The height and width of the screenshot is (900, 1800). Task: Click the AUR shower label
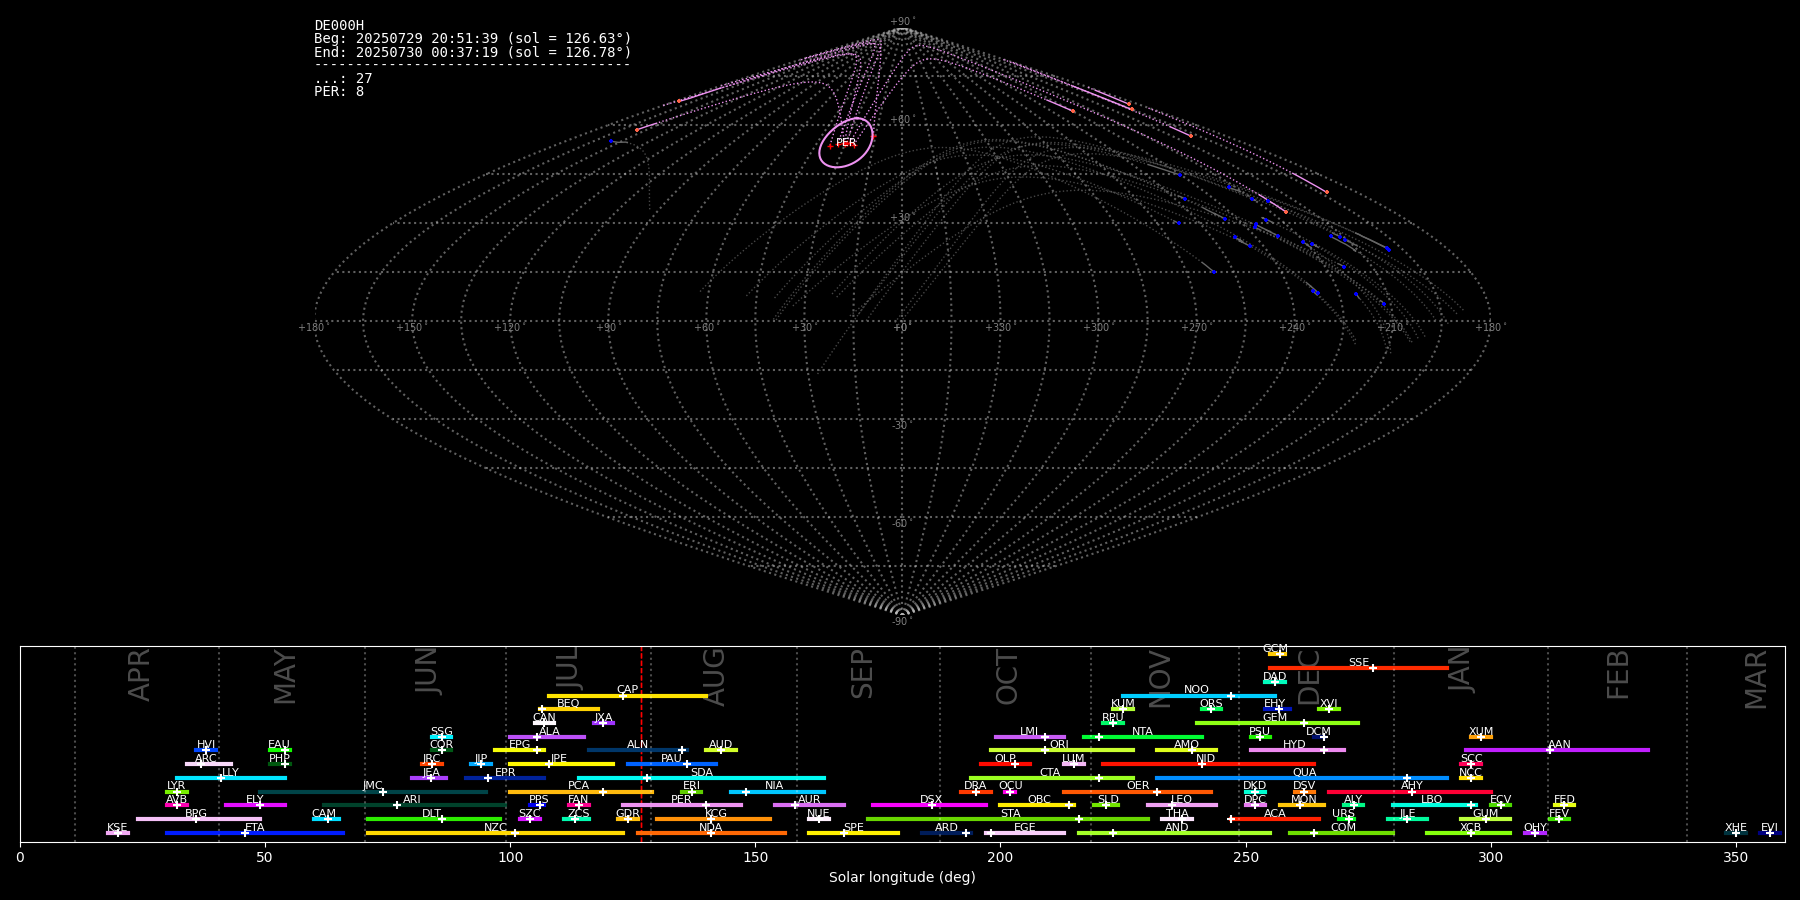[x=809, y=800]
